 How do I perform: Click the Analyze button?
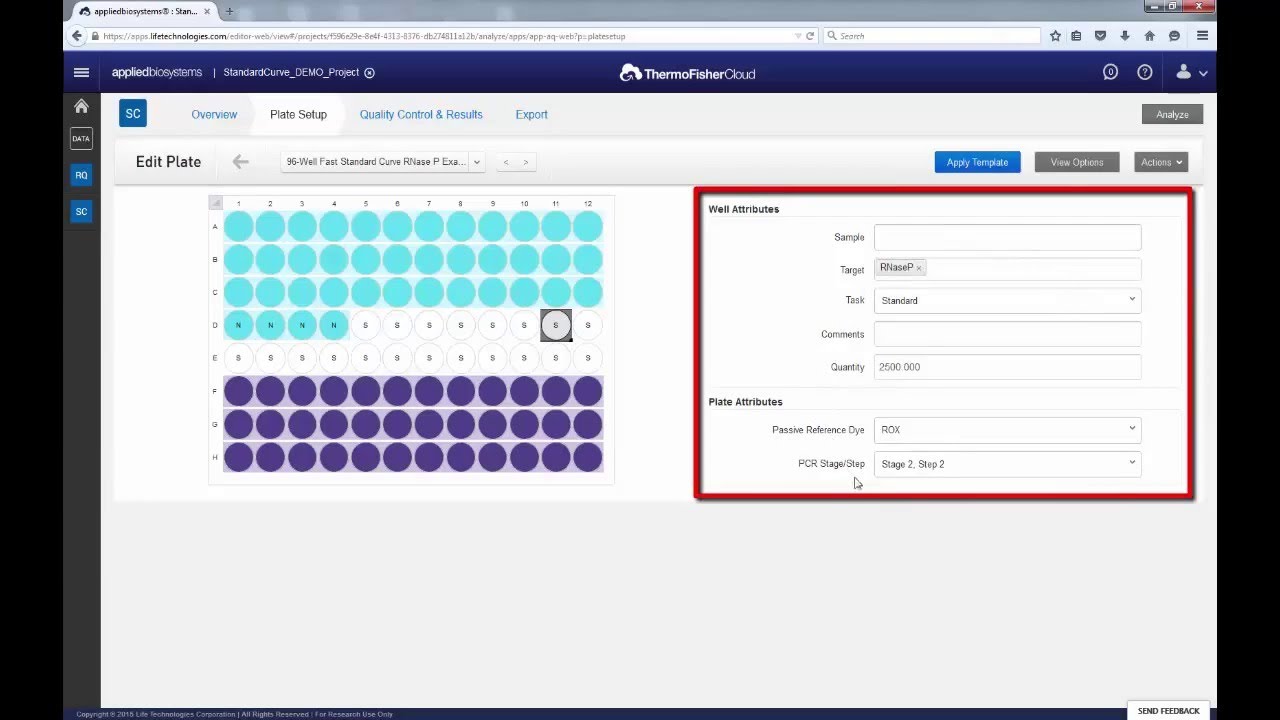[1172, 114]
